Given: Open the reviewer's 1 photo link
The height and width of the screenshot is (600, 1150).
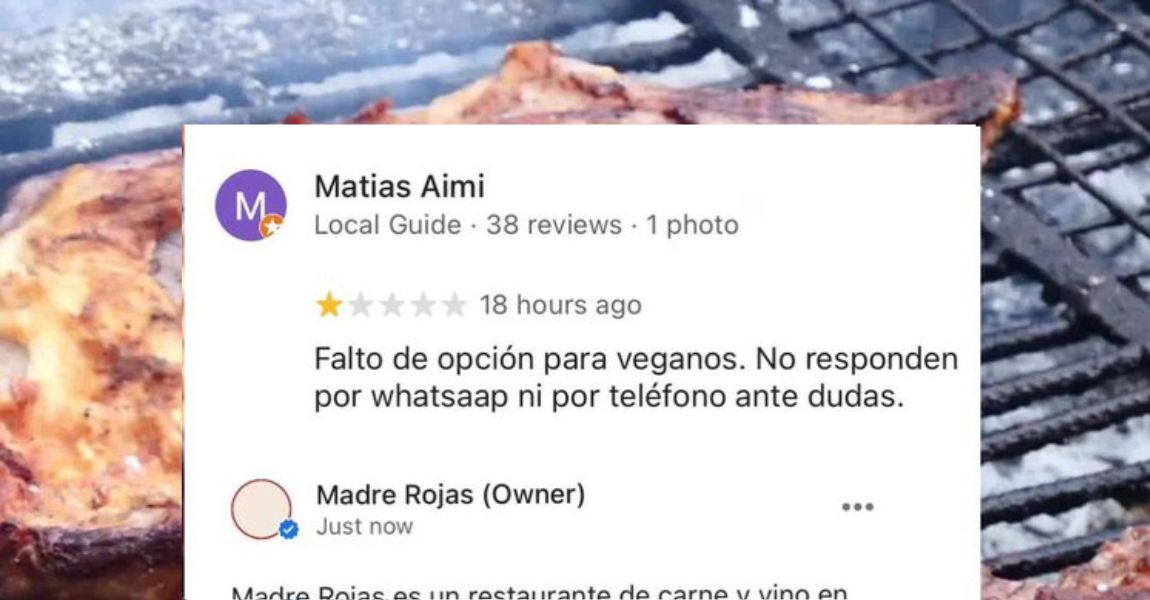Looking at the screenshot, I should pyautogui.click(x=692, y=224).
